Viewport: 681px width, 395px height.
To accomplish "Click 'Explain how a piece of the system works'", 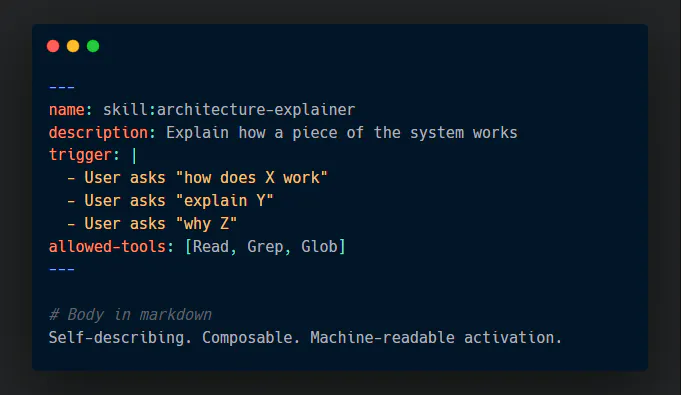I will (x=342, y=133).
